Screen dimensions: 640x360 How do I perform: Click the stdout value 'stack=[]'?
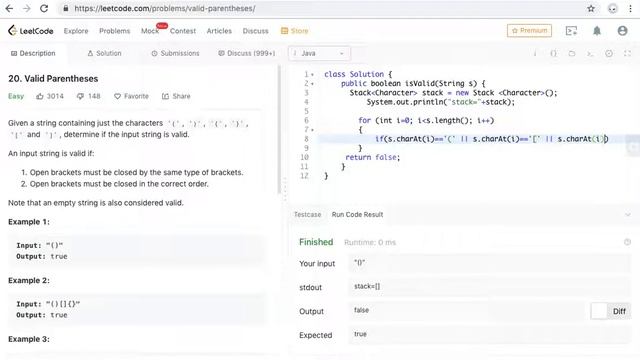(367, 287)
